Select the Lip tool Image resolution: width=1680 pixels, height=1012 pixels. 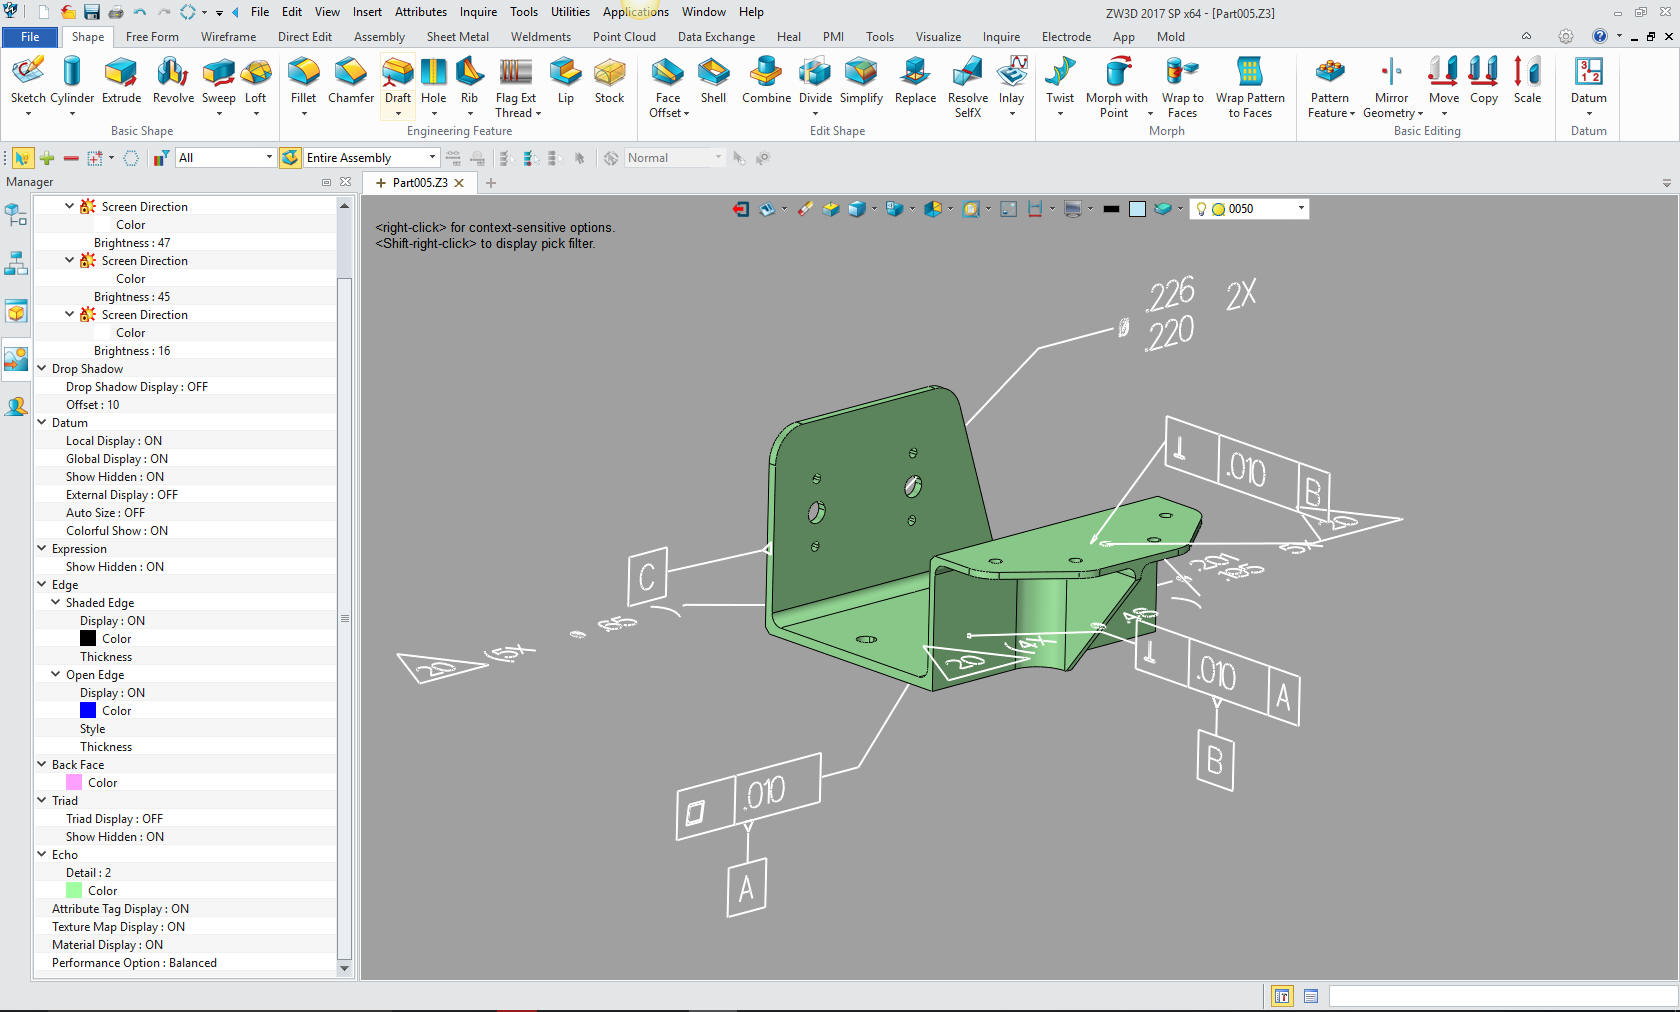click(x=566, y=80)
